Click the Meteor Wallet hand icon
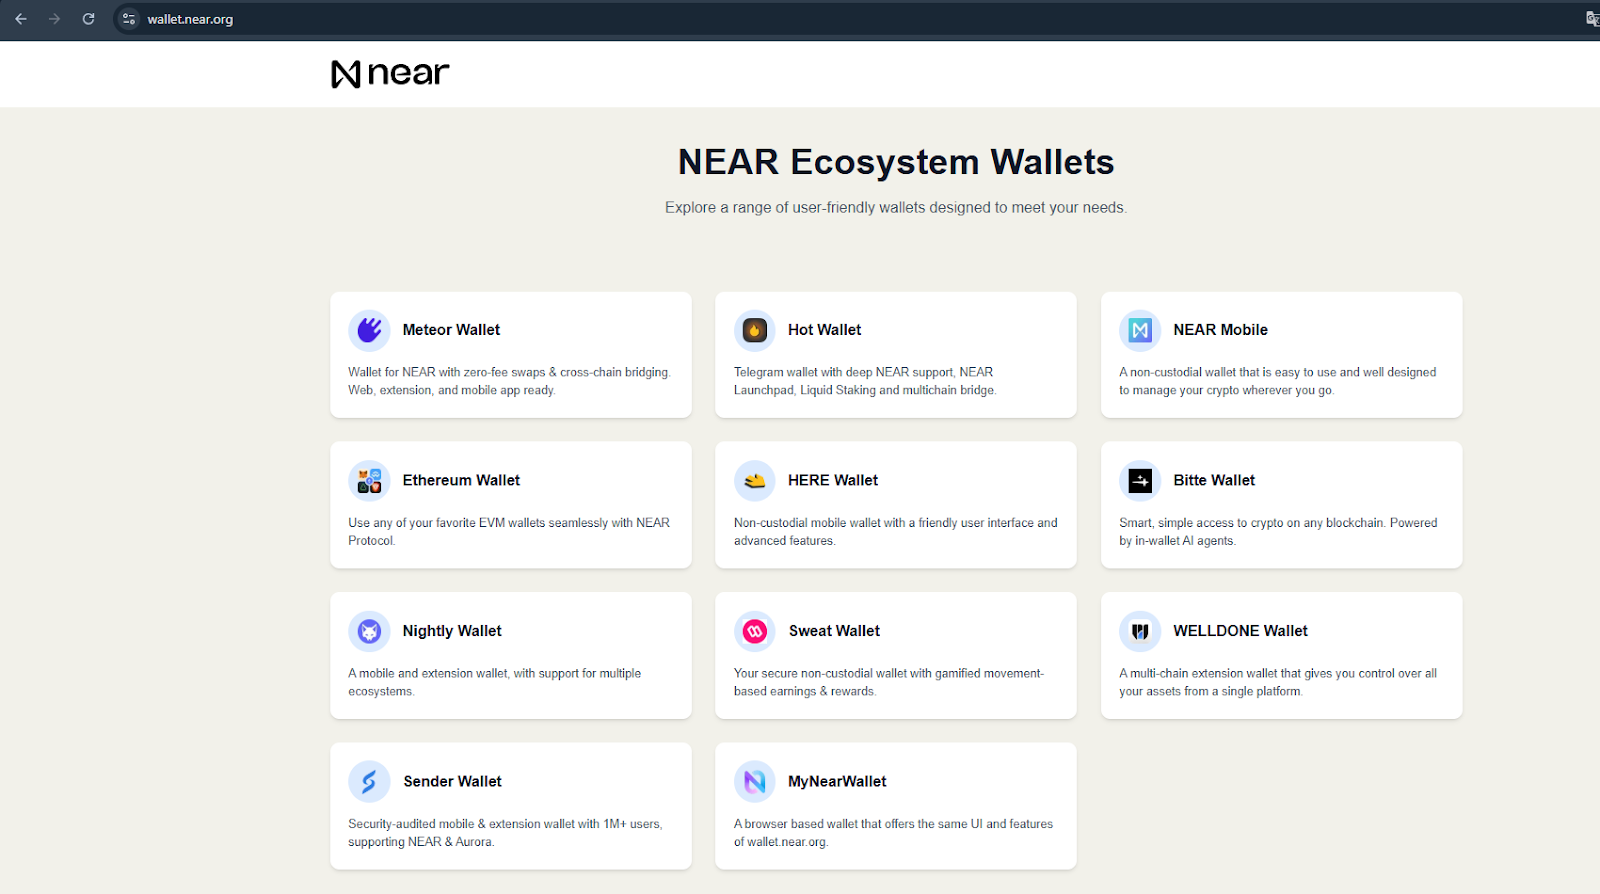Screen dimensions: 1600x894 coord(369,330)
